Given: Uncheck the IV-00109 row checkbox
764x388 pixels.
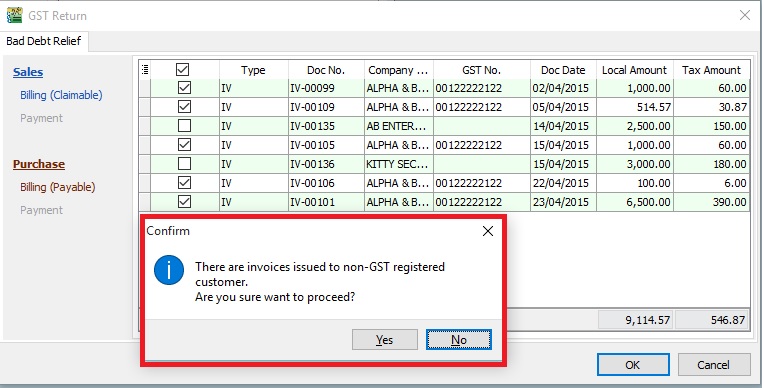Looking at the screenshot, I should [x=184, y=107].
